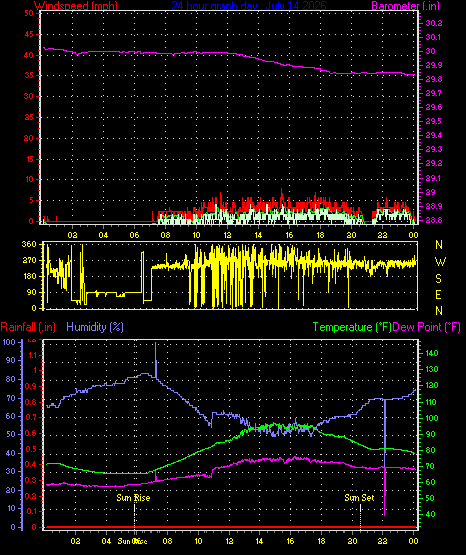Screen dimensions: 466x555
Task: Click hour label 06 under the windspeed chart
Action: point(134,235)
